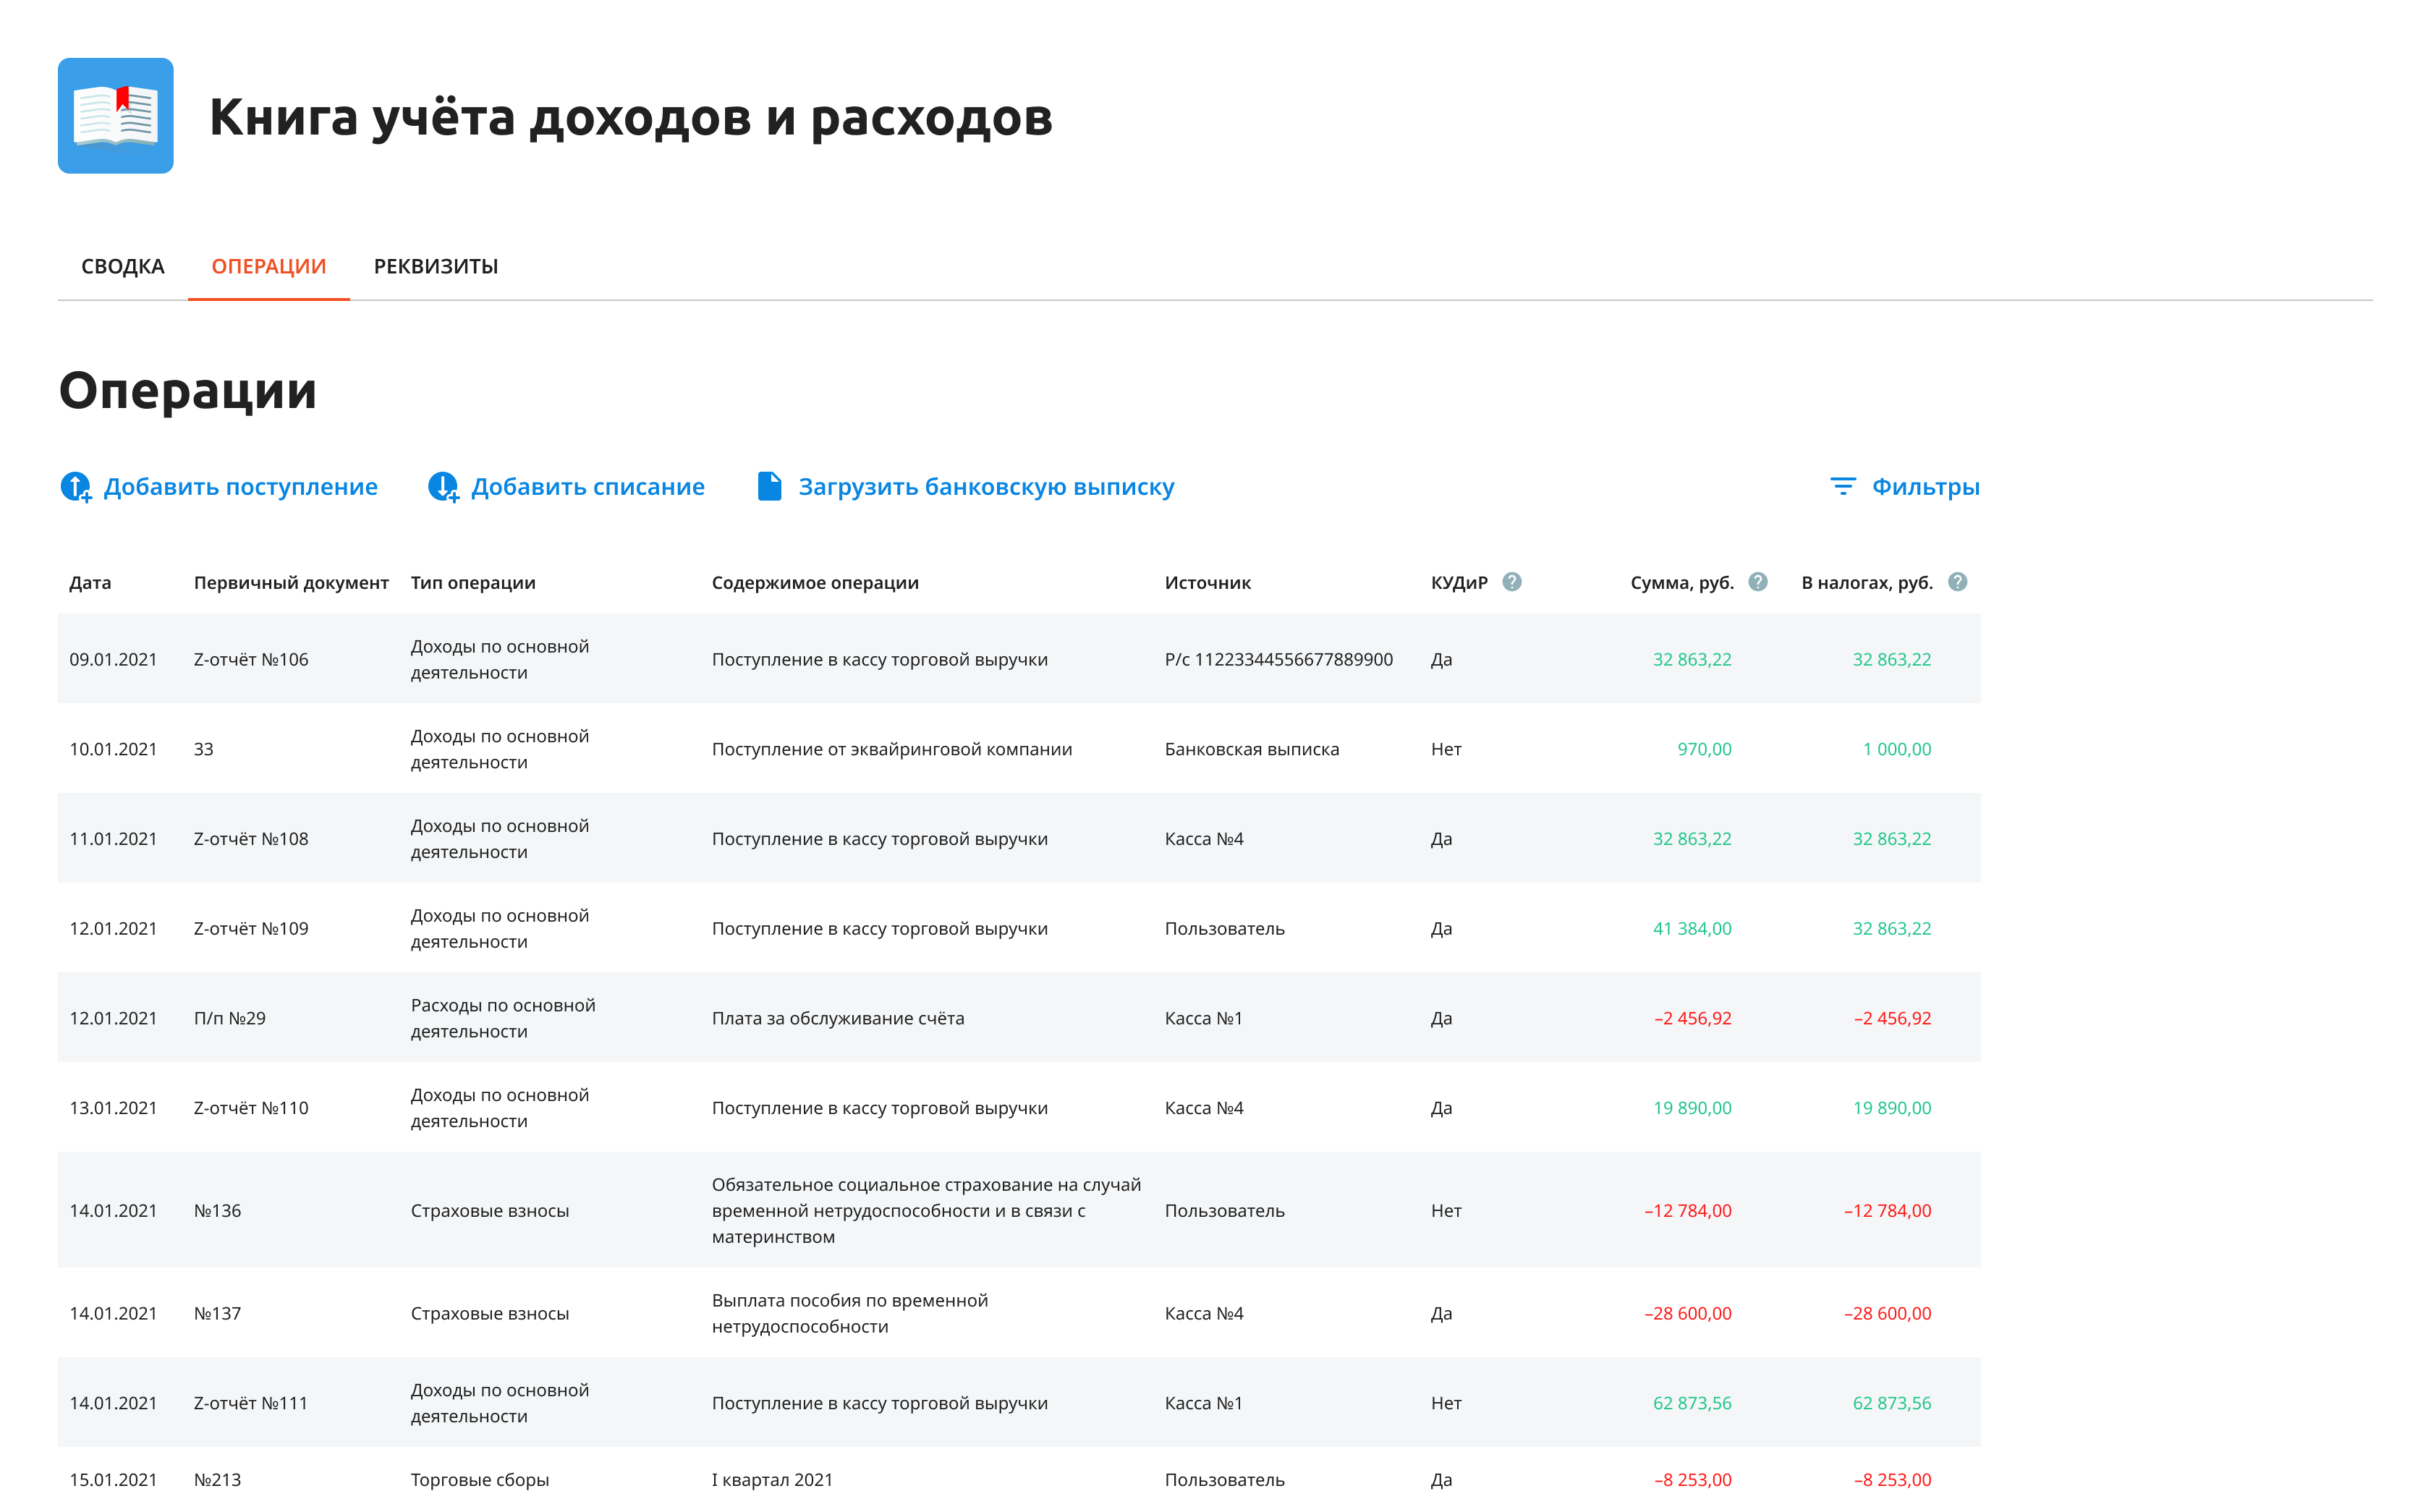Click №213 document cell
Viewport: 2431px width, 1512px height.
tap(217, 1480)
